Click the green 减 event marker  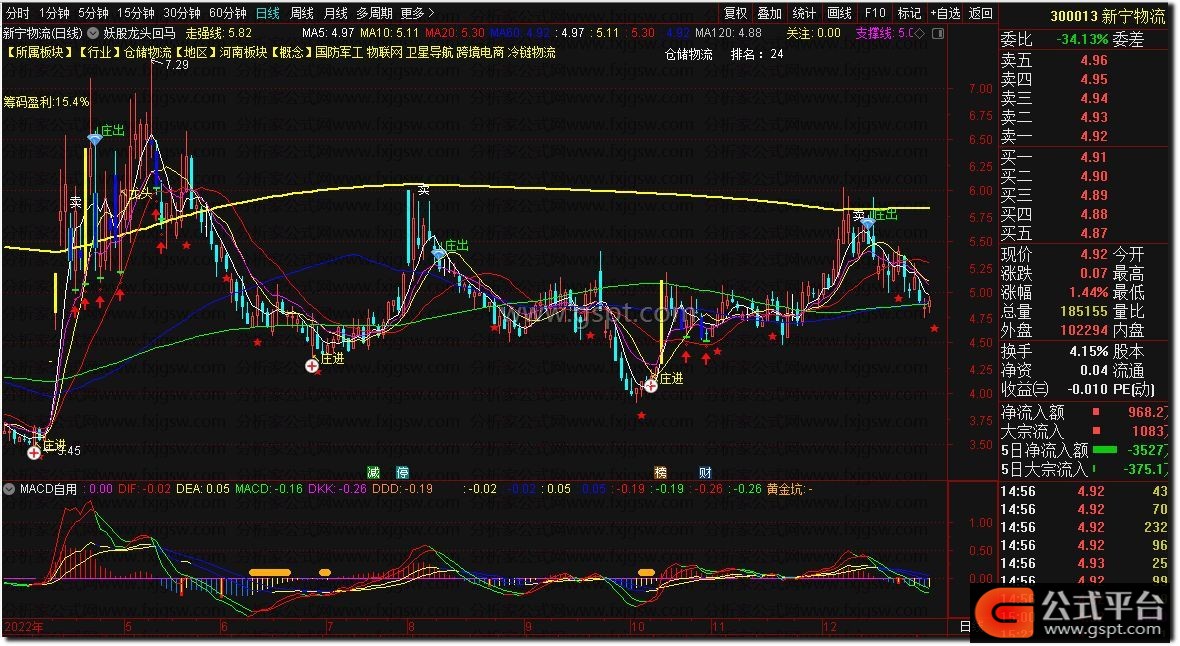(x=373, y=473)
